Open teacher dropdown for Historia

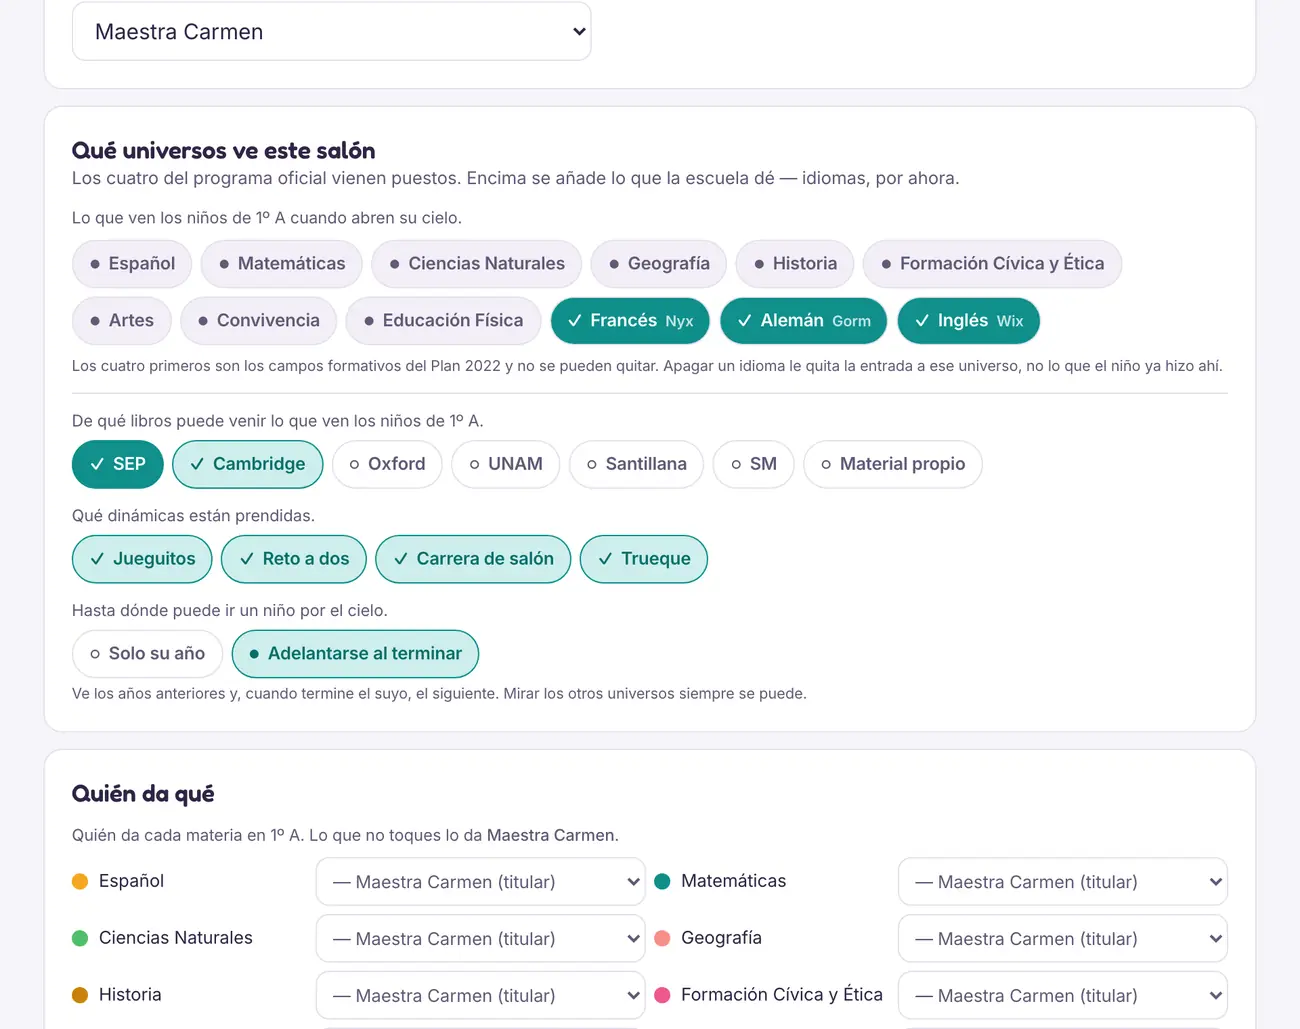tap(481, 996)
